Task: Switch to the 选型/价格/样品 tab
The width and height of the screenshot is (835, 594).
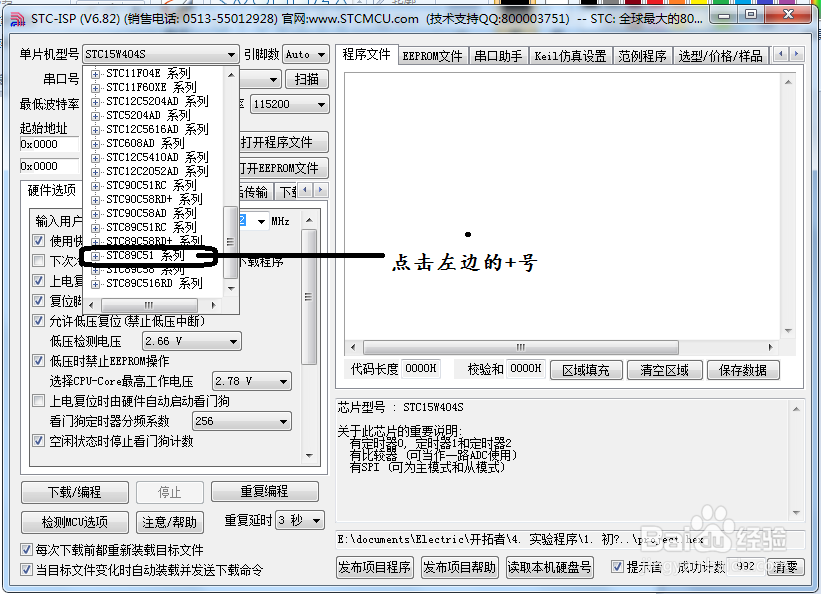Action: (721, 56)
